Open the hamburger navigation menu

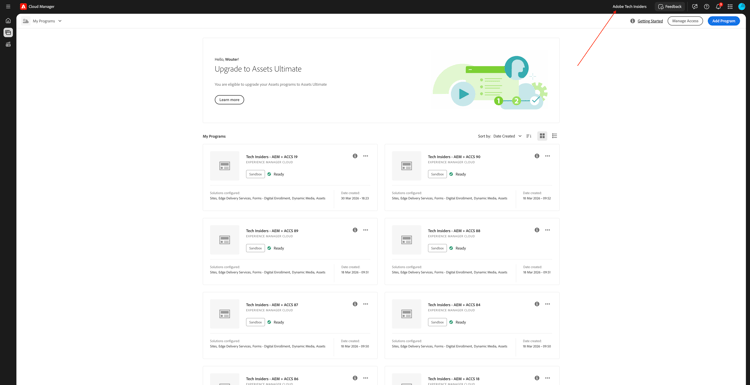(x=8, y=7)
